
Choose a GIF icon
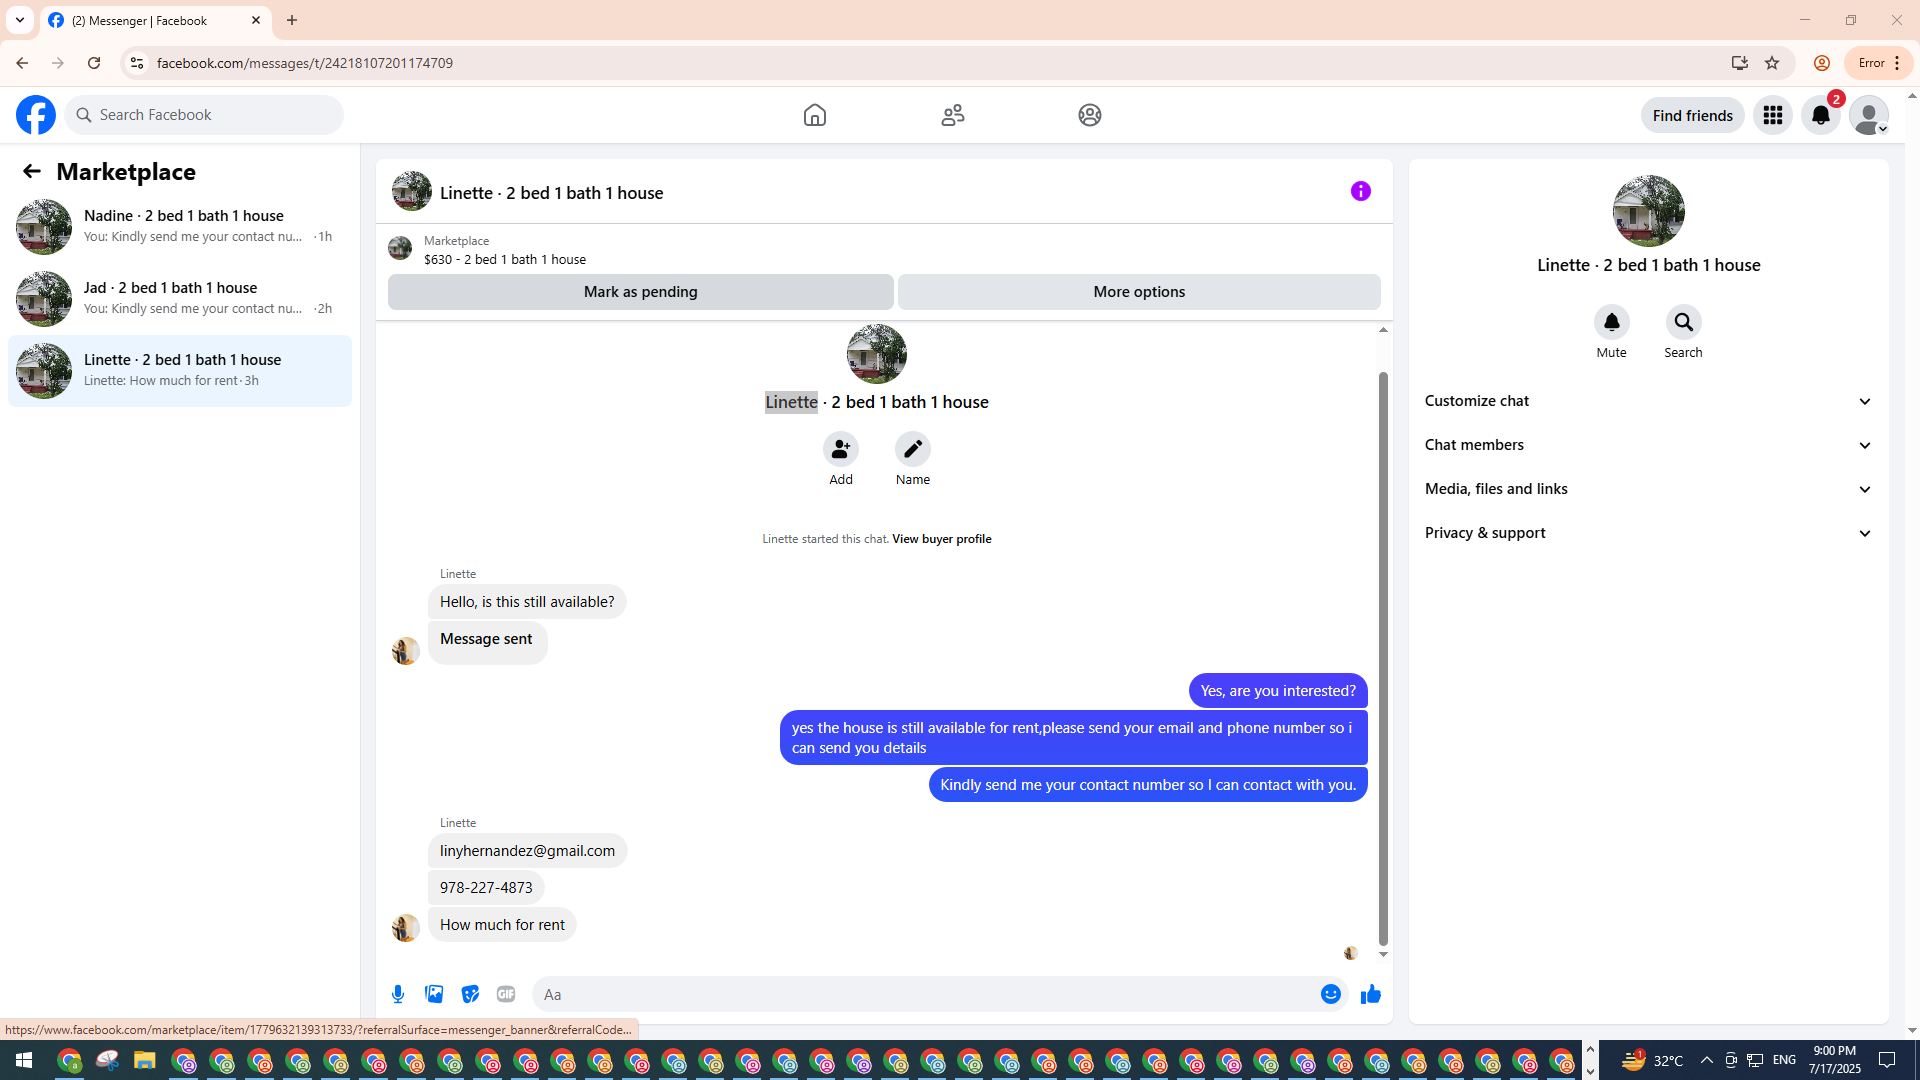pos(506,994)
